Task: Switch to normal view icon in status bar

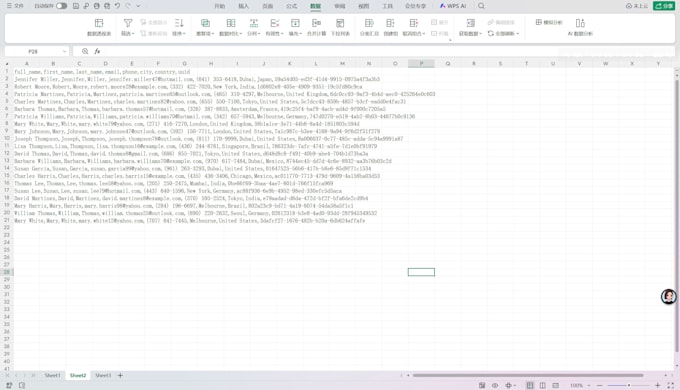Action: [x=530, y=385]
